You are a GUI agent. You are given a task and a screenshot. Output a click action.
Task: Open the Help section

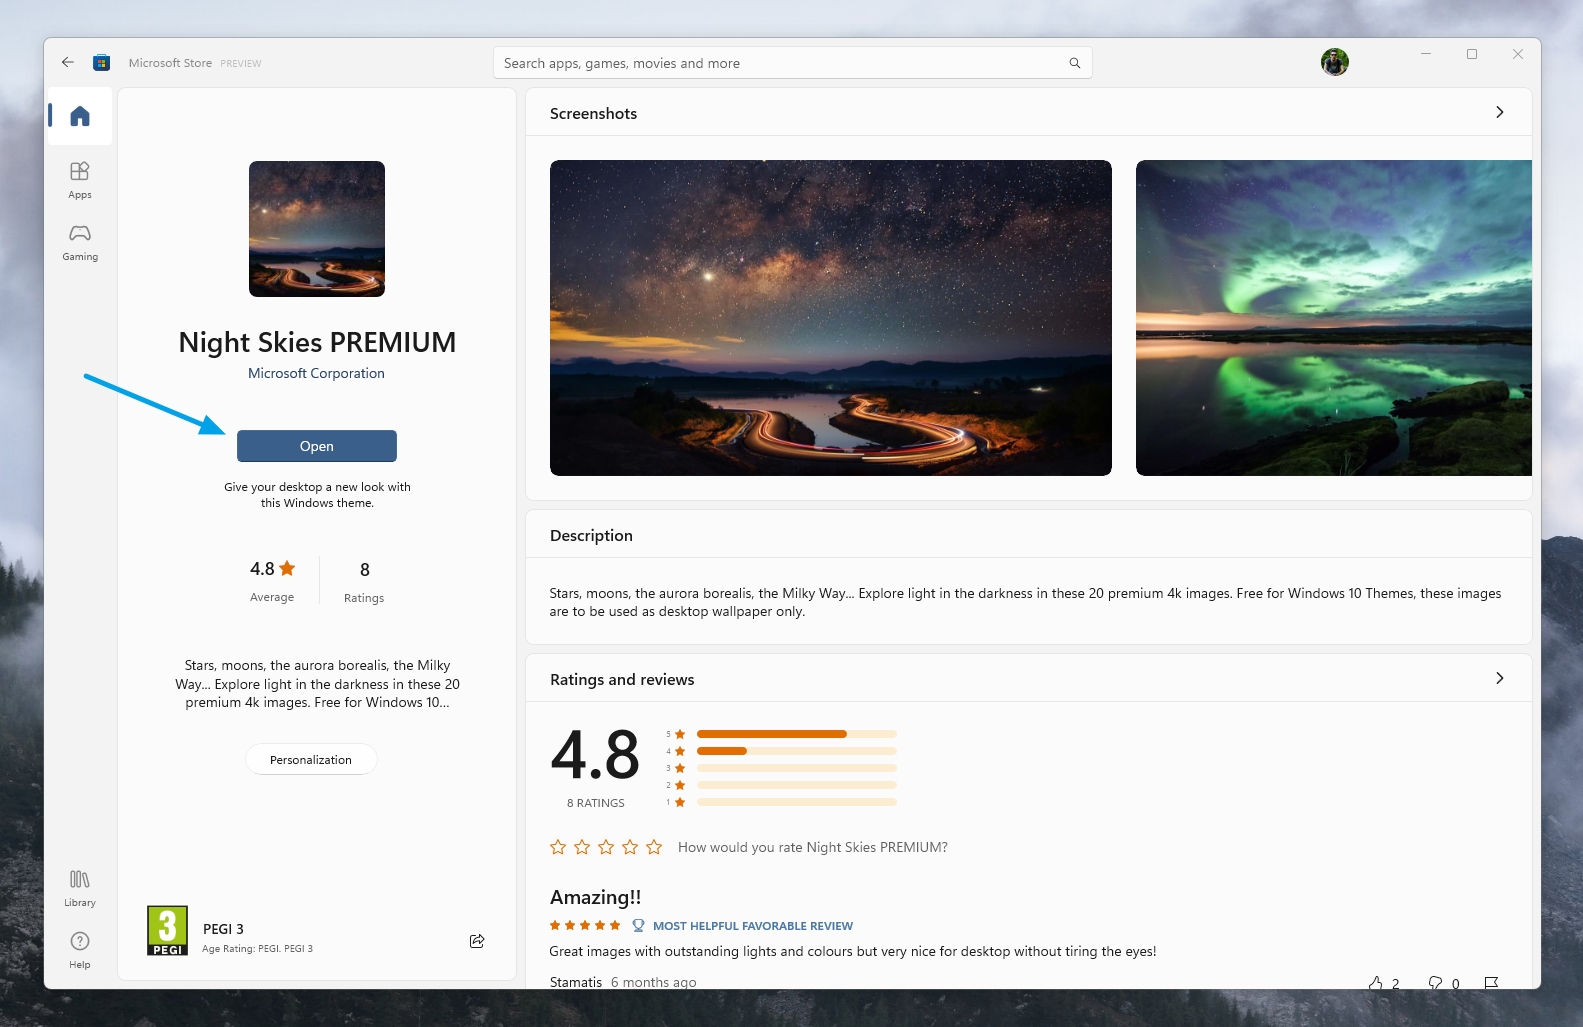pyautogui.click(x=80, y=950)
